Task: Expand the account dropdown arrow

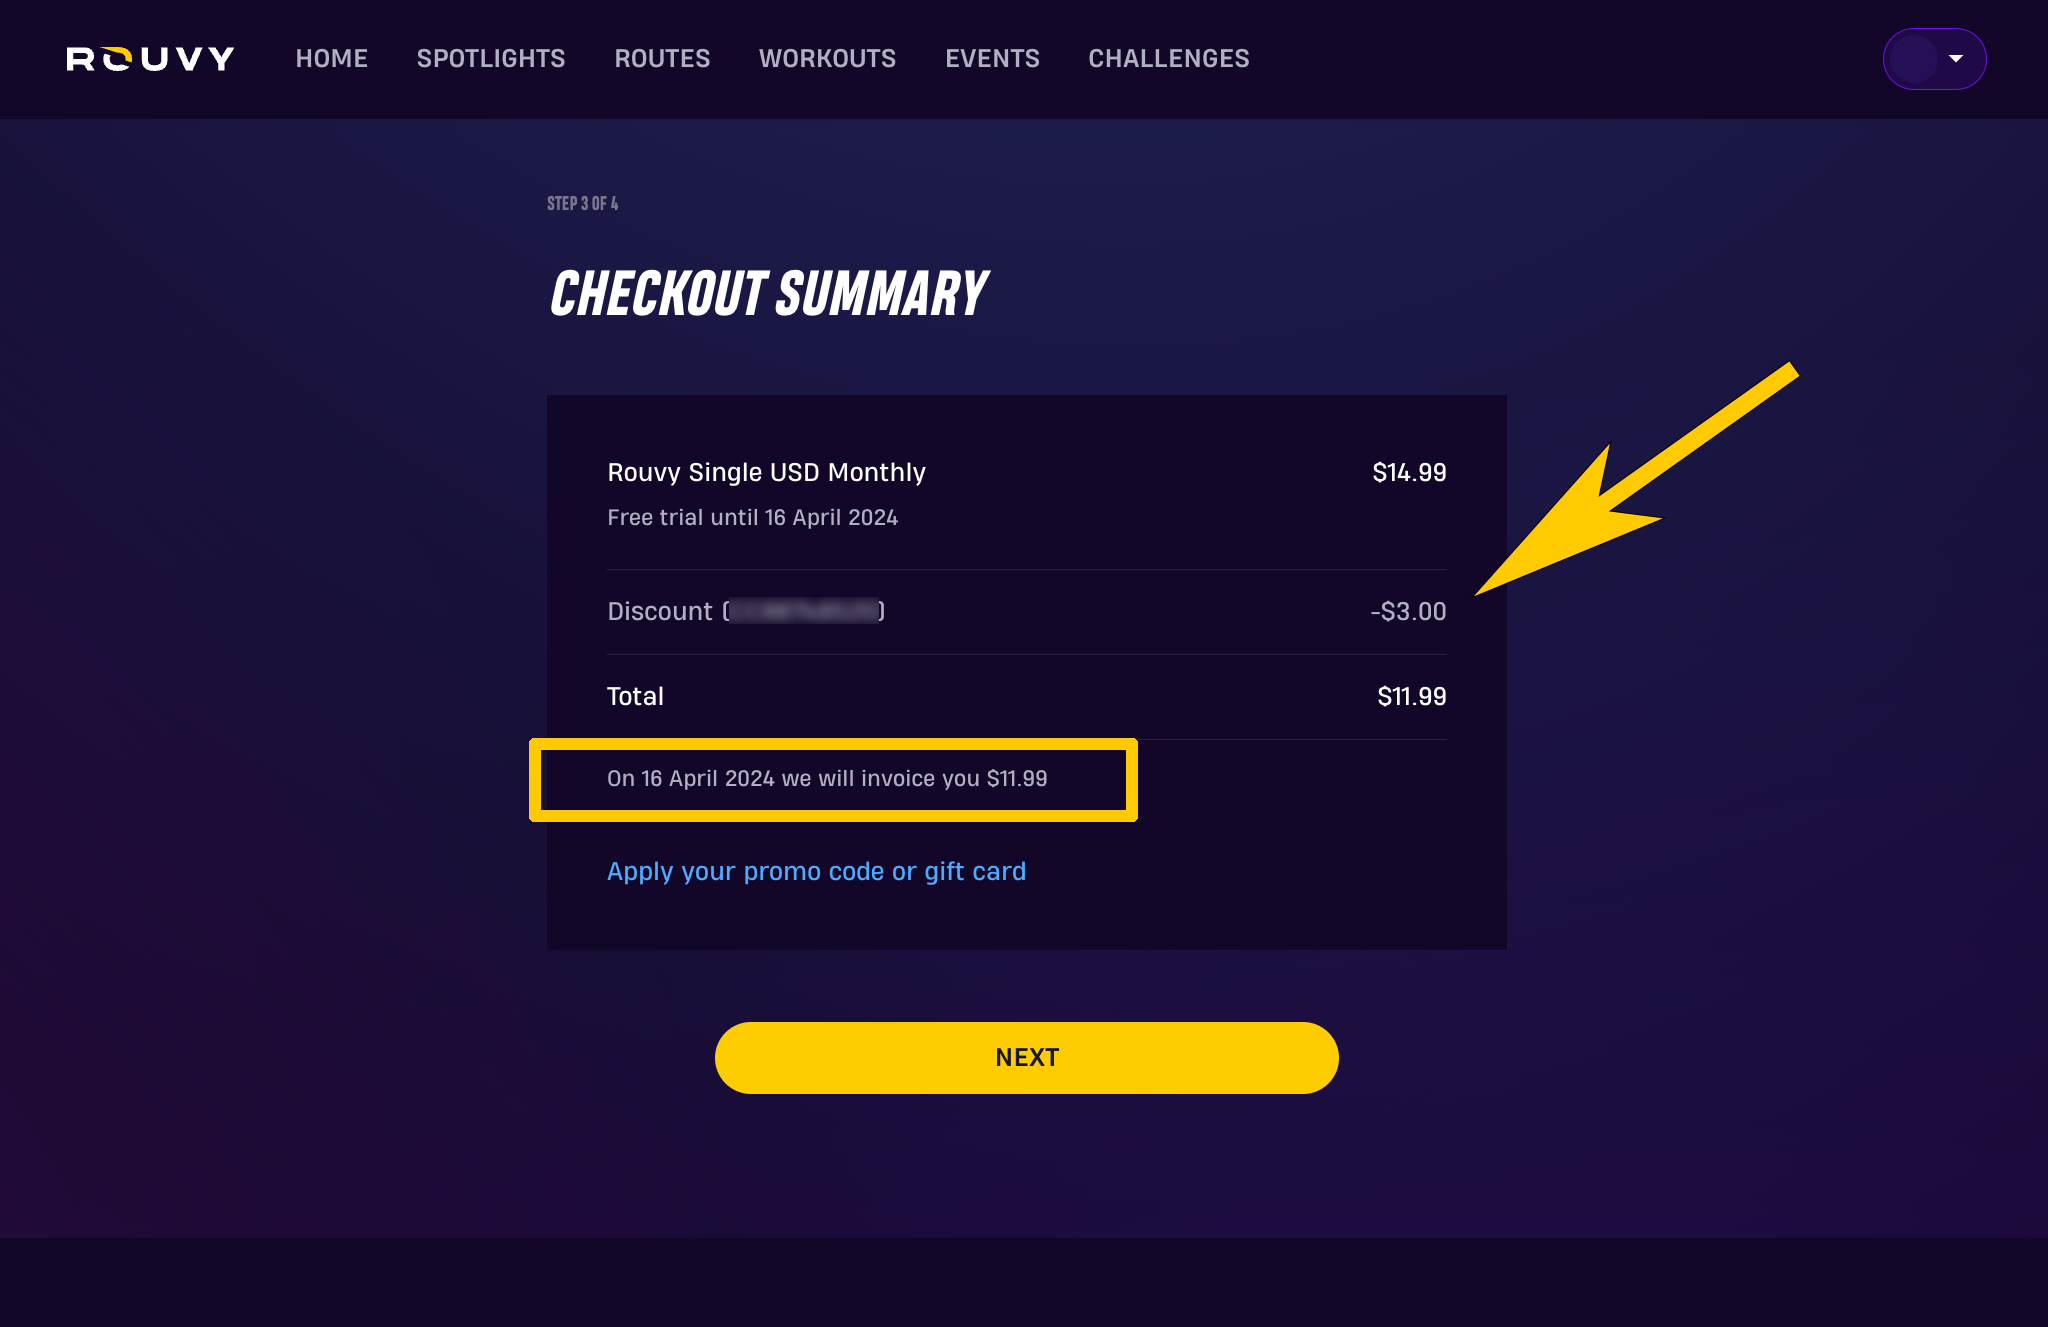Action: tap(1956, 59)
